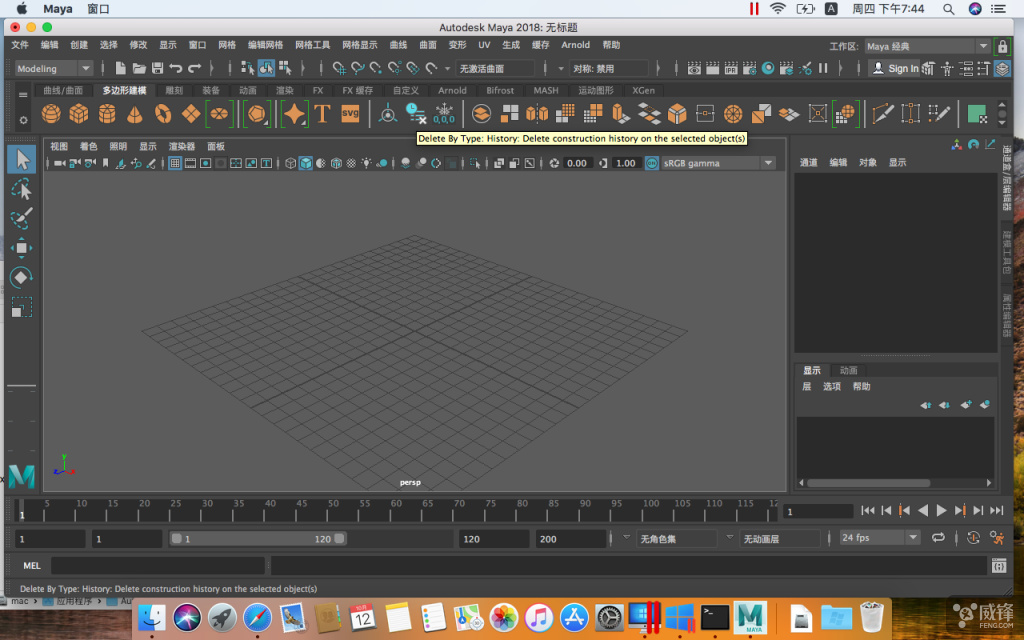Select the Select tool arrow
Image resolution: width=1024 pixels, height=640 pixels.
[x=22, y=159]
